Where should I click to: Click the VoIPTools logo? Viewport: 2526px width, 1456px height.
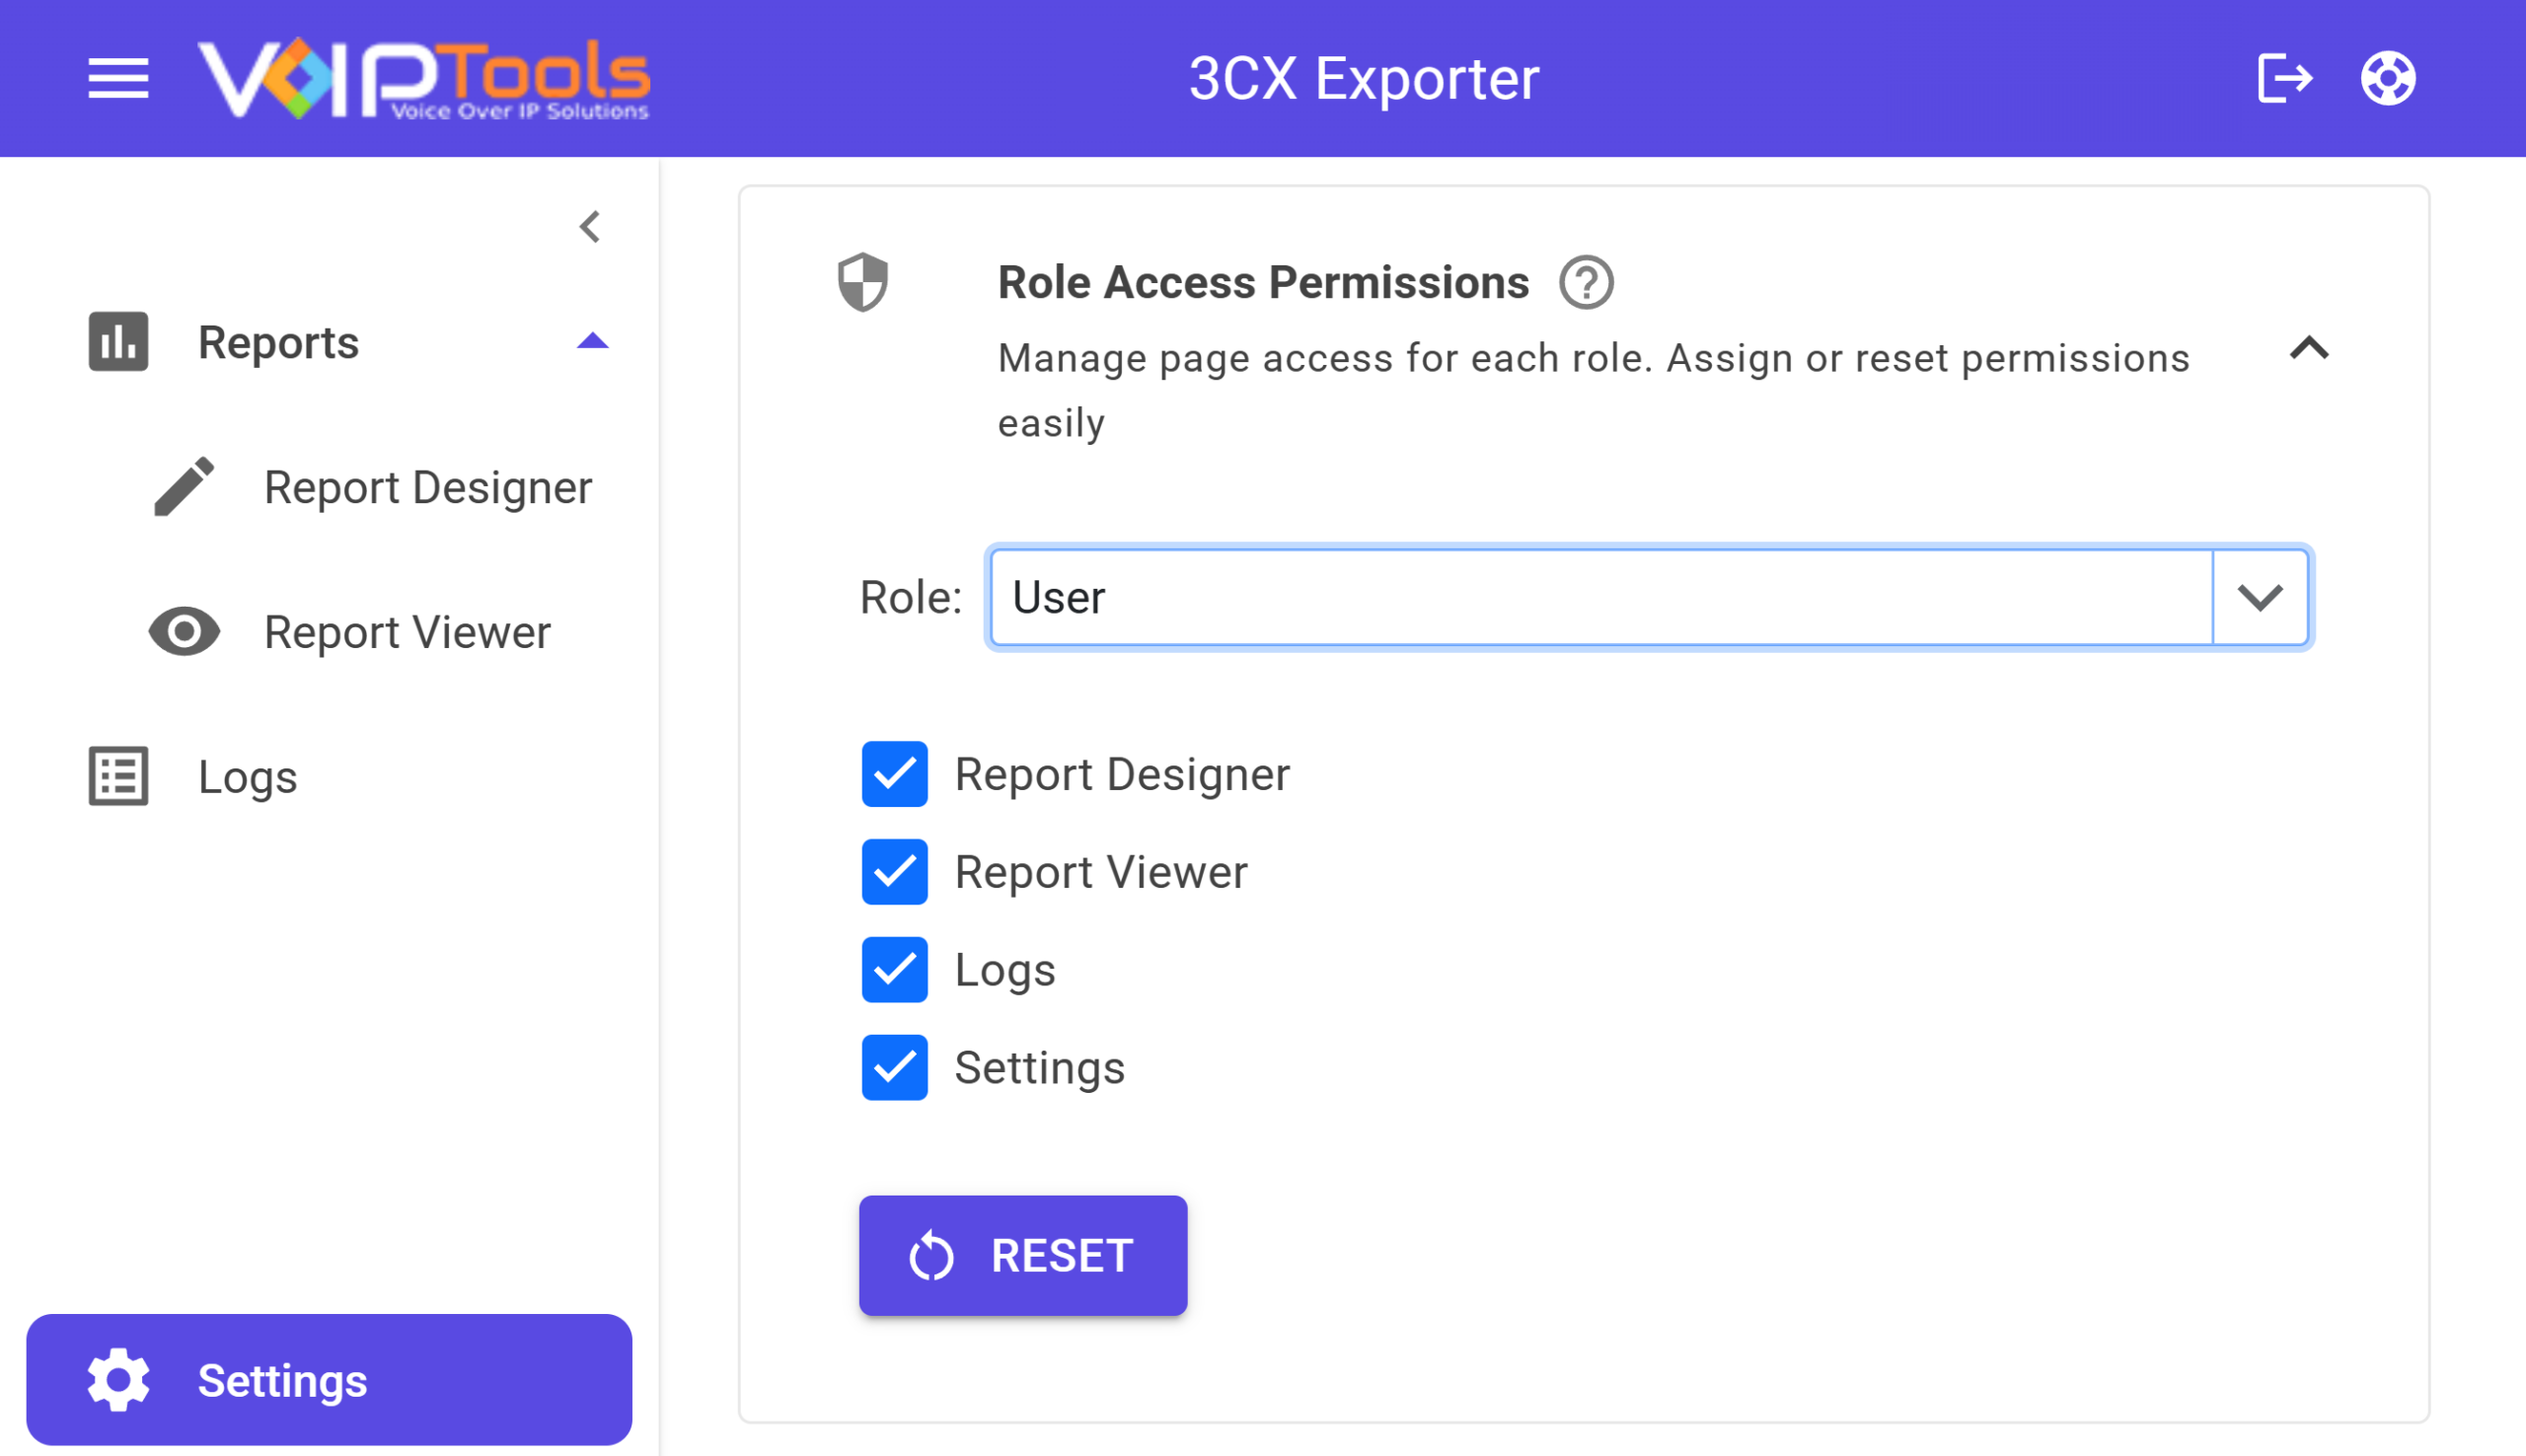[423, 79]
